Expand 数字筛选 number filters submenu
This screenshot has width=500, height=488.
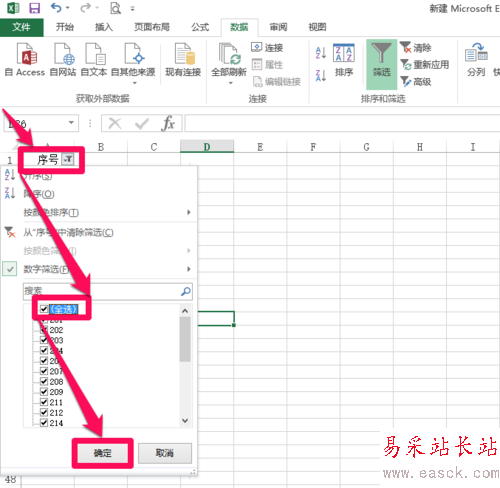pyautogui.click(x=100, y=269)
